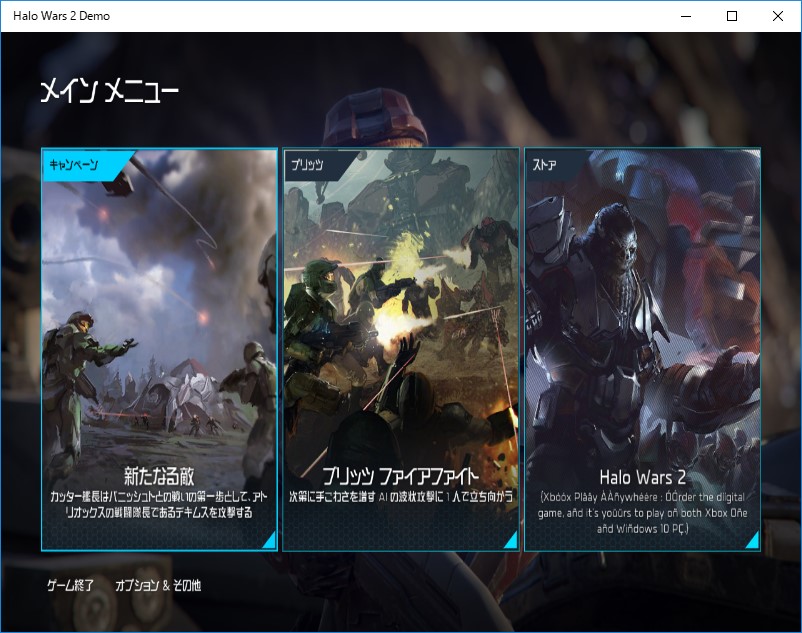The width and height of the screenshot is (802, 633).
Task: Click the Halo Wars 2 store link text
Action: coord(643,478)
